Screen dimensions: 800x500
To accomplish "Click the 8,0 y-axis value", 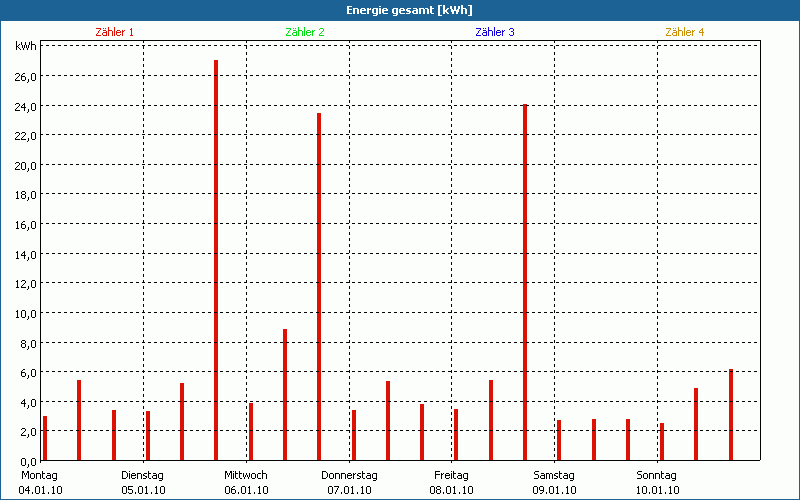I will tap(29, 343).
